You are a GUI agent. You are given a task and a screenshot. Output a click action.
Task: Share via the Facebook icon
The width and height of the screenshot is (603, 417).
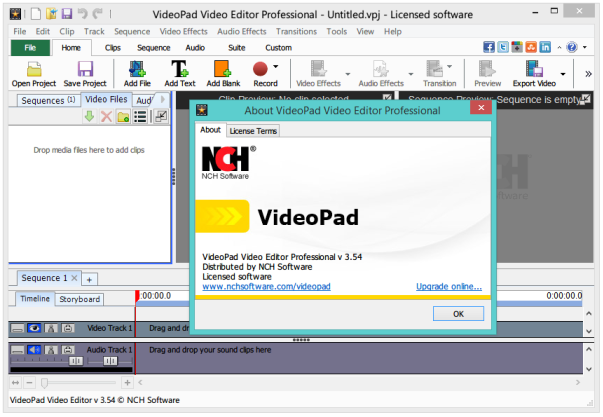(489, 47)
